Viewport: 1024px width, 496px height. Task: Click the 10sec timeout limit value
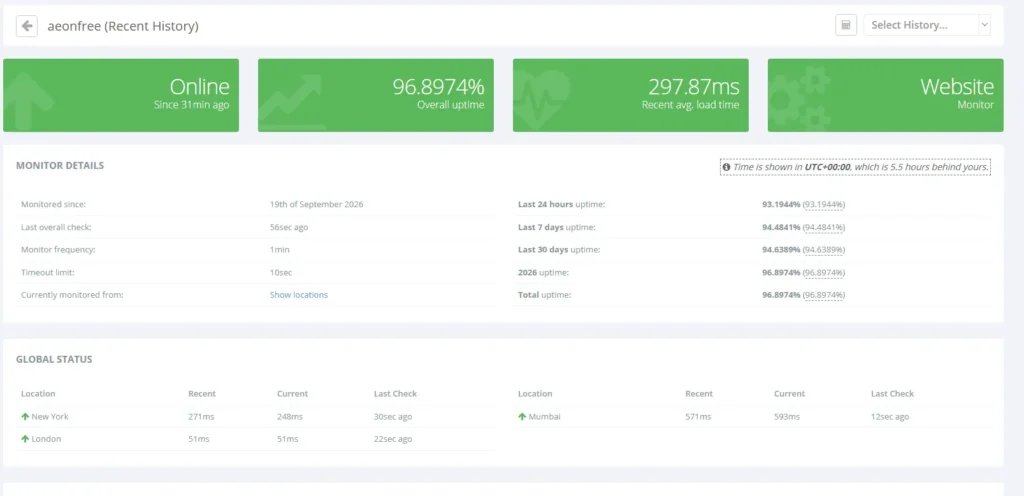coord(281,272)
